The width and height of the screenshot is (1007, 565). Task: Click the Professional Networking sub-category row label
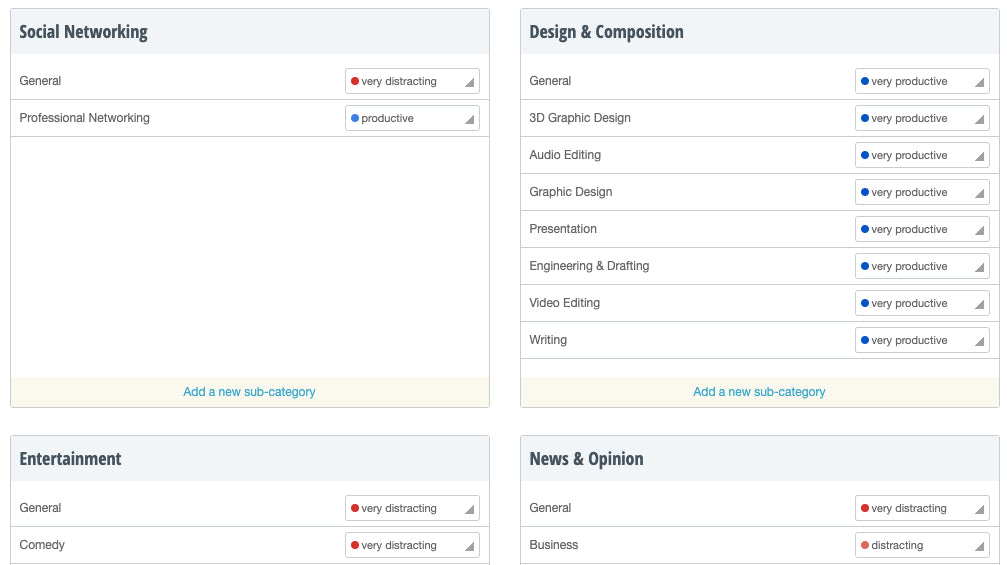(x=84, y=118)
